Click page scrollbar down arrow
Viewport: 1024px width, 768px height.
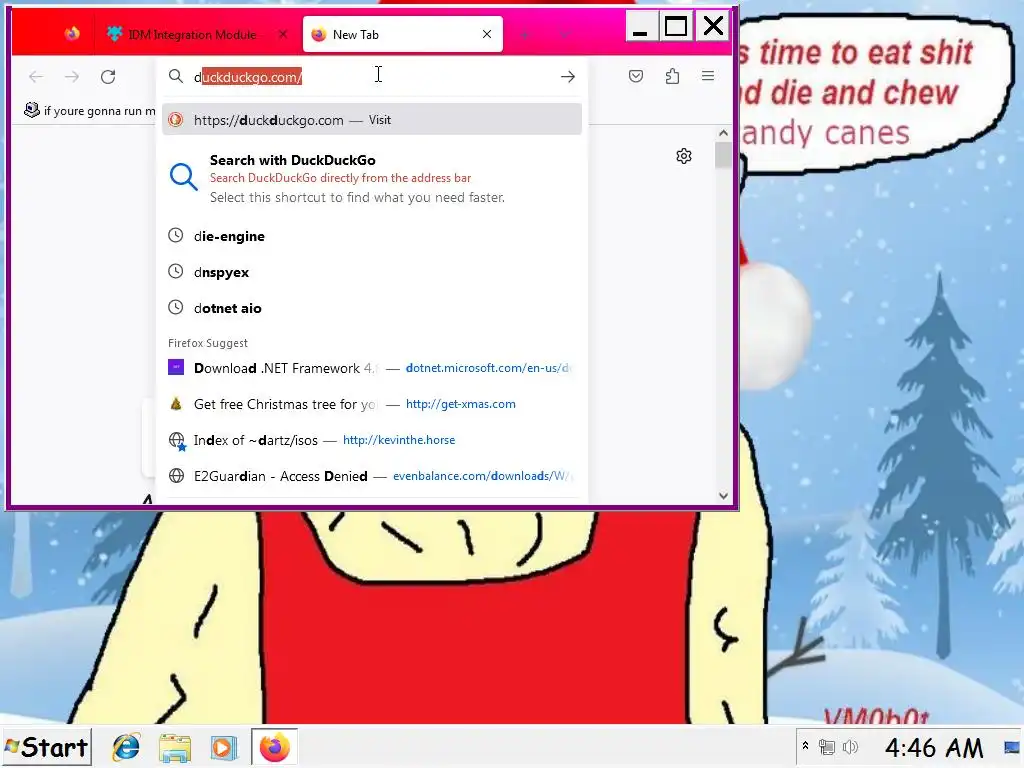click(723, 496)
